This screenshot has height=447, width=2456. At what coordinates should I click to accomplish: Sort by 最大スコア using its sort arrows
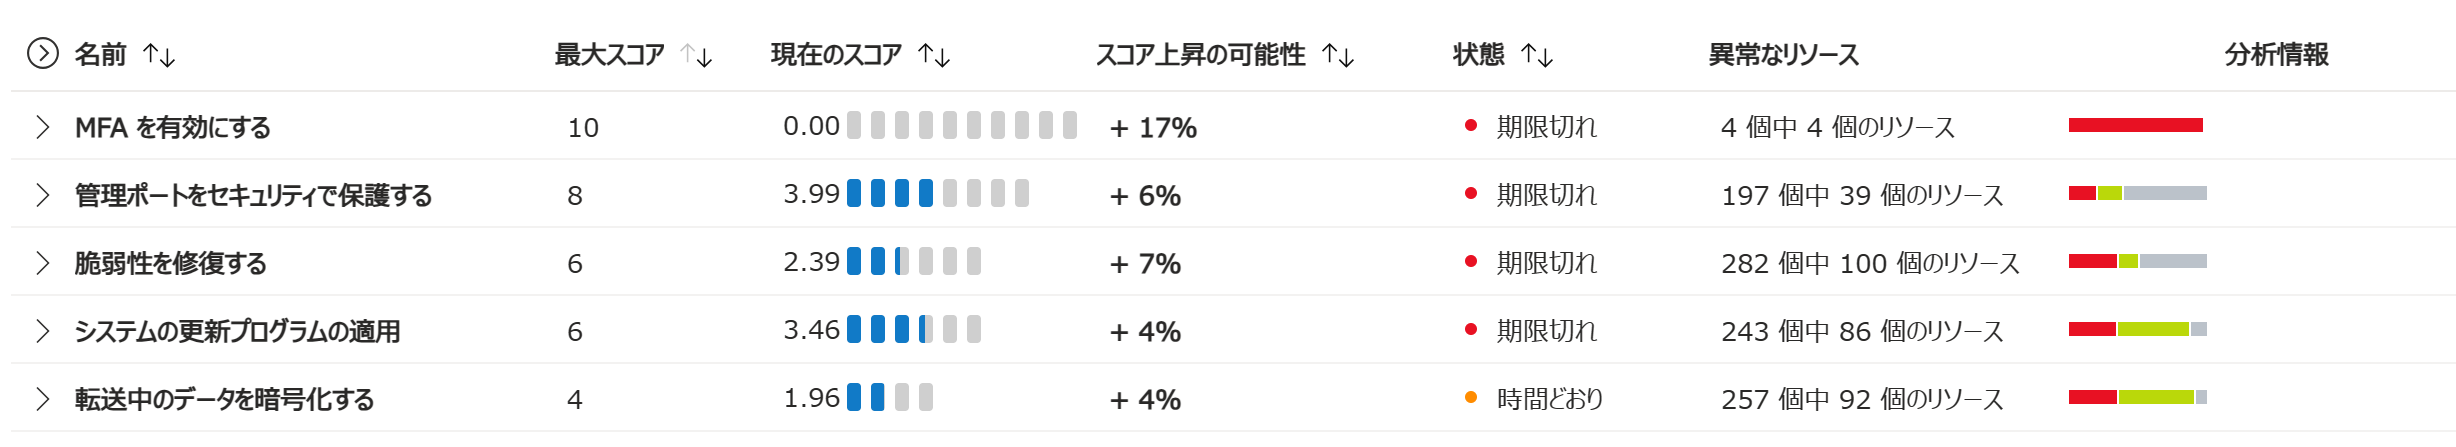(x=697, y=55)
